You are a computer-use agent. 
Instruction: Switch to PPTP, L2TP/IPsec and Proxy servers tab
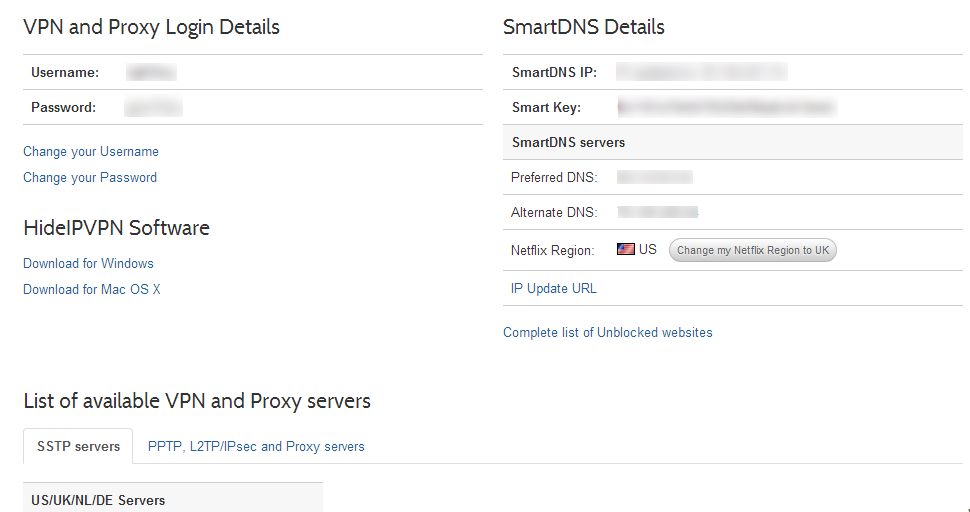point(256,446)
